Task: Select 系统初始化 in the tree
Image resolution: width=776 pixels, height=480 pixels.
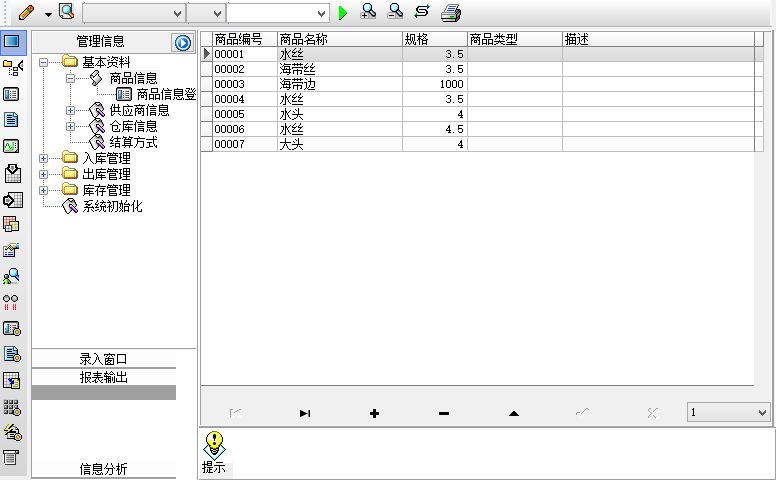Action: [x=112, y=206]
